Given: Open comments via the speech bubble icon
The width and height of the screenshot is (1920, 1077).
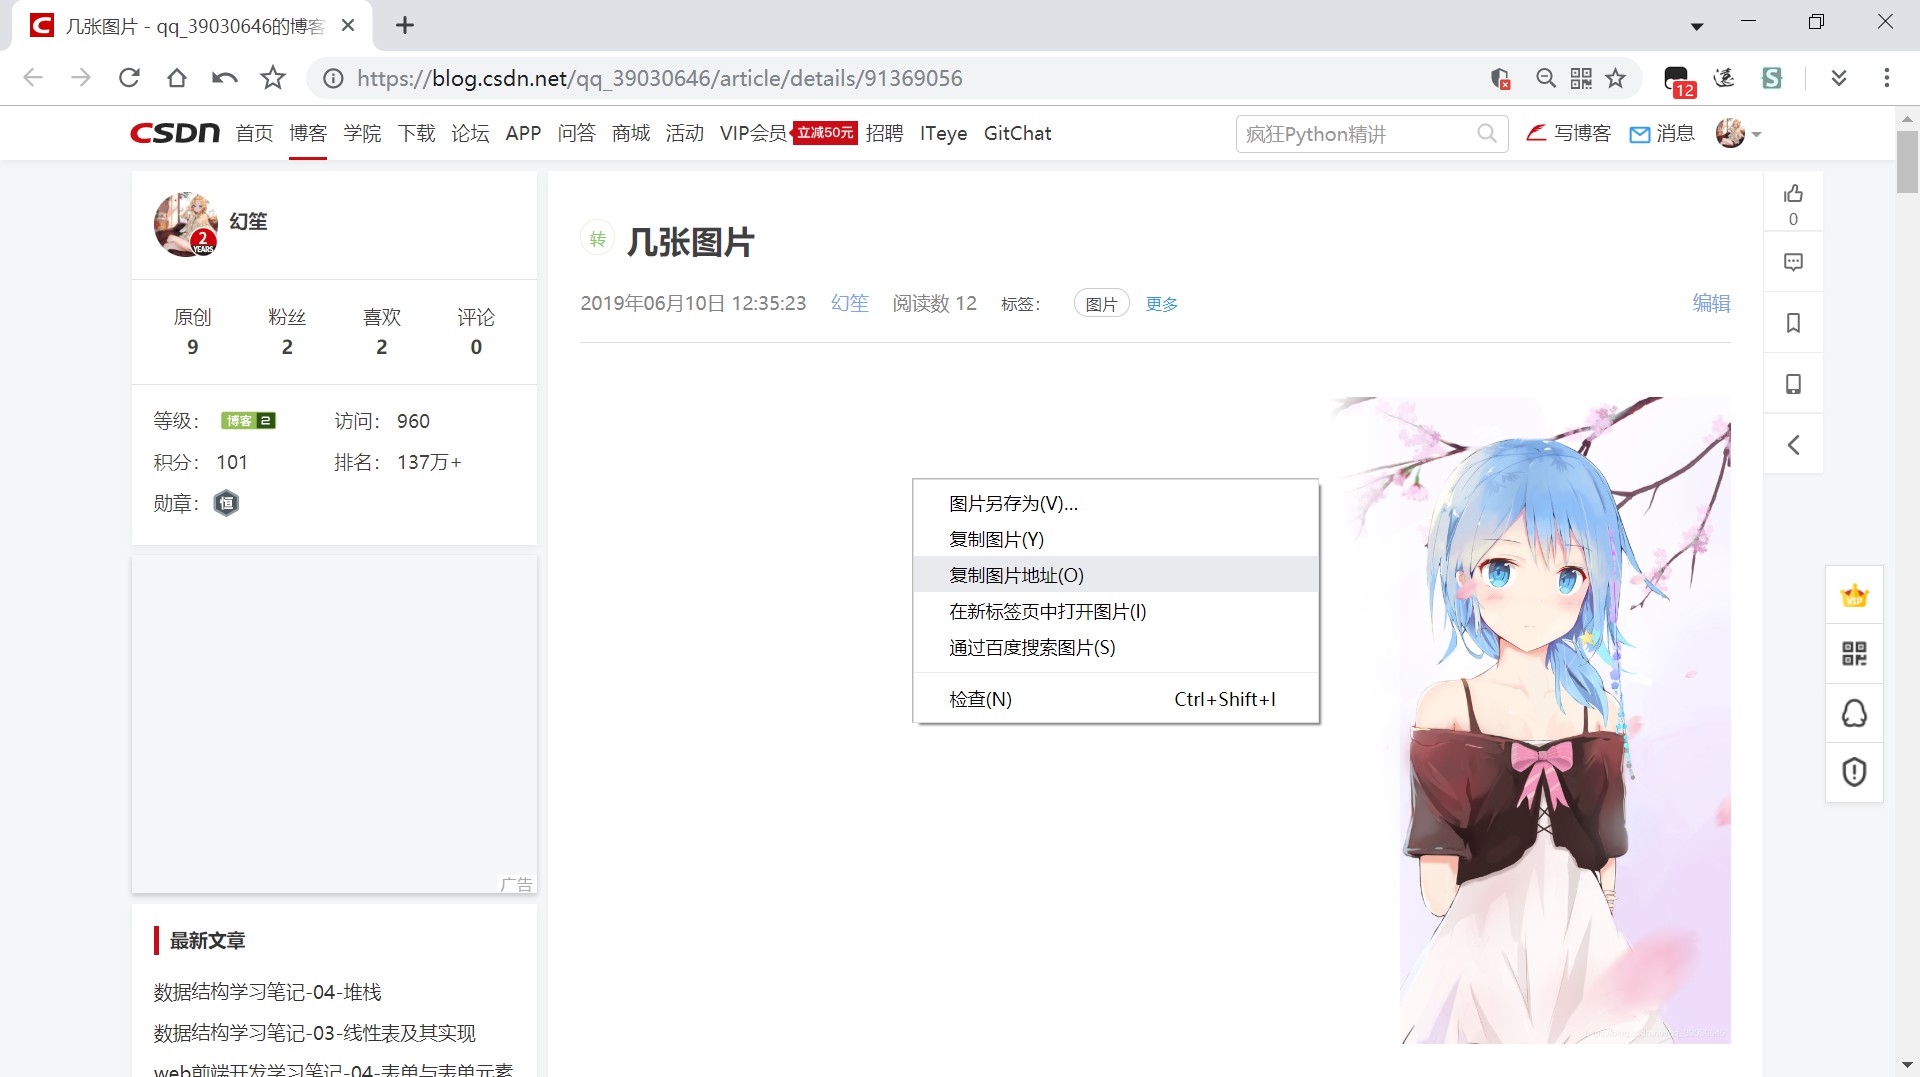Looking at the screenshot, I should point(1793,261).
